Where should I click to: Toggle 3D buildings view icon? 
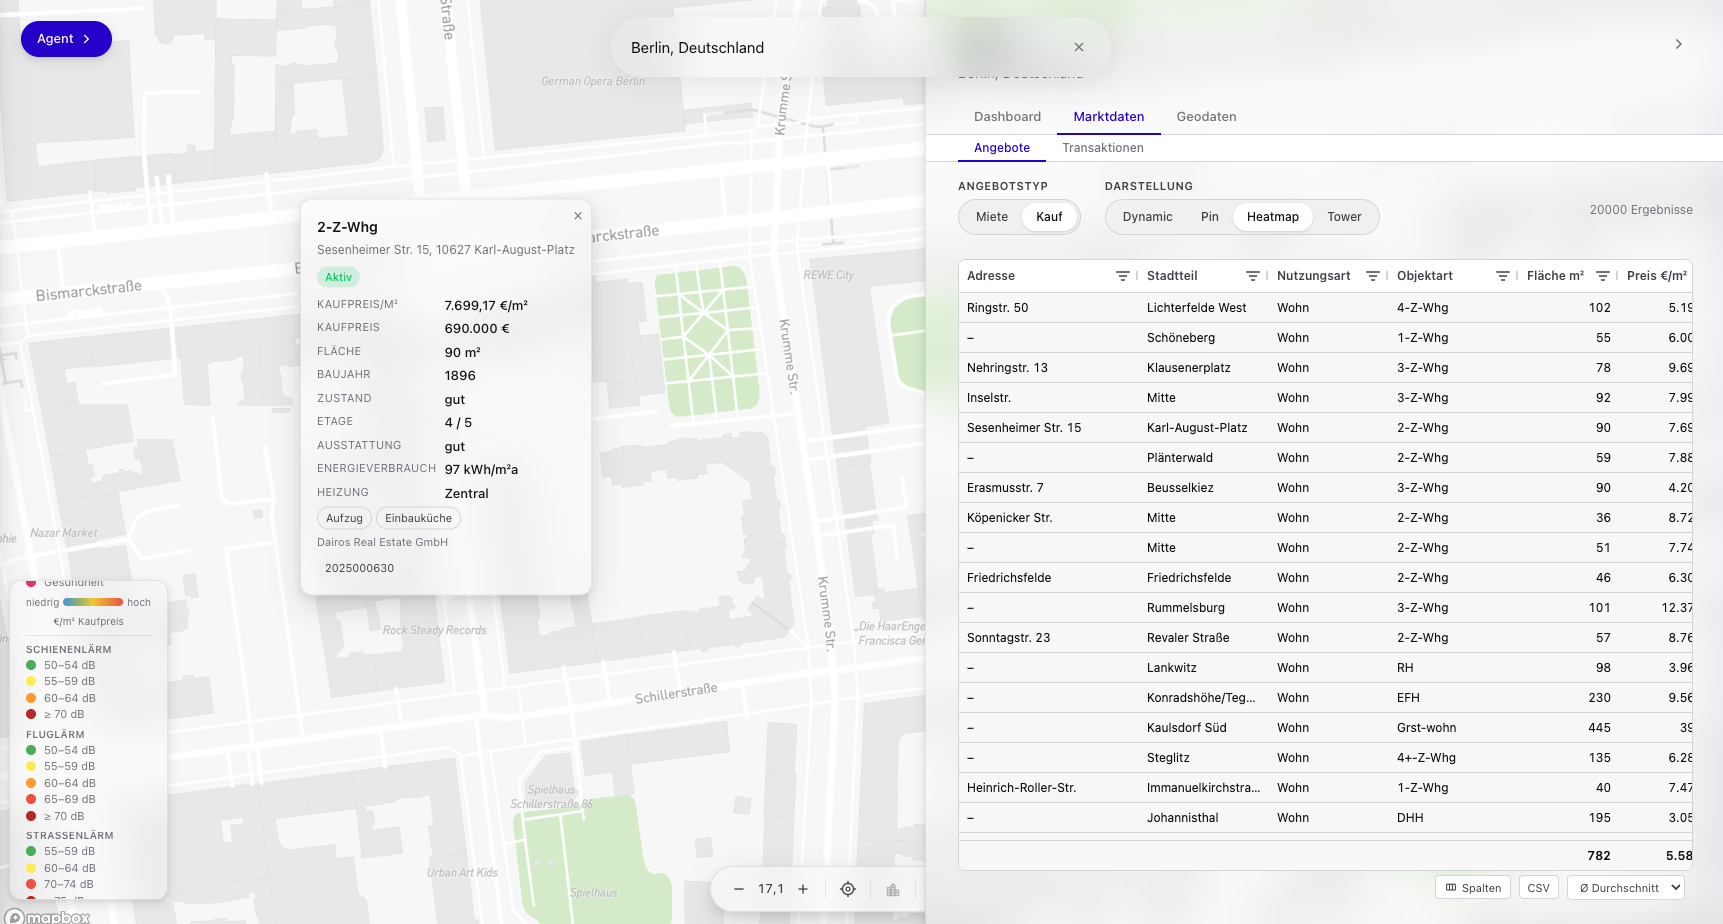[893, 889]
